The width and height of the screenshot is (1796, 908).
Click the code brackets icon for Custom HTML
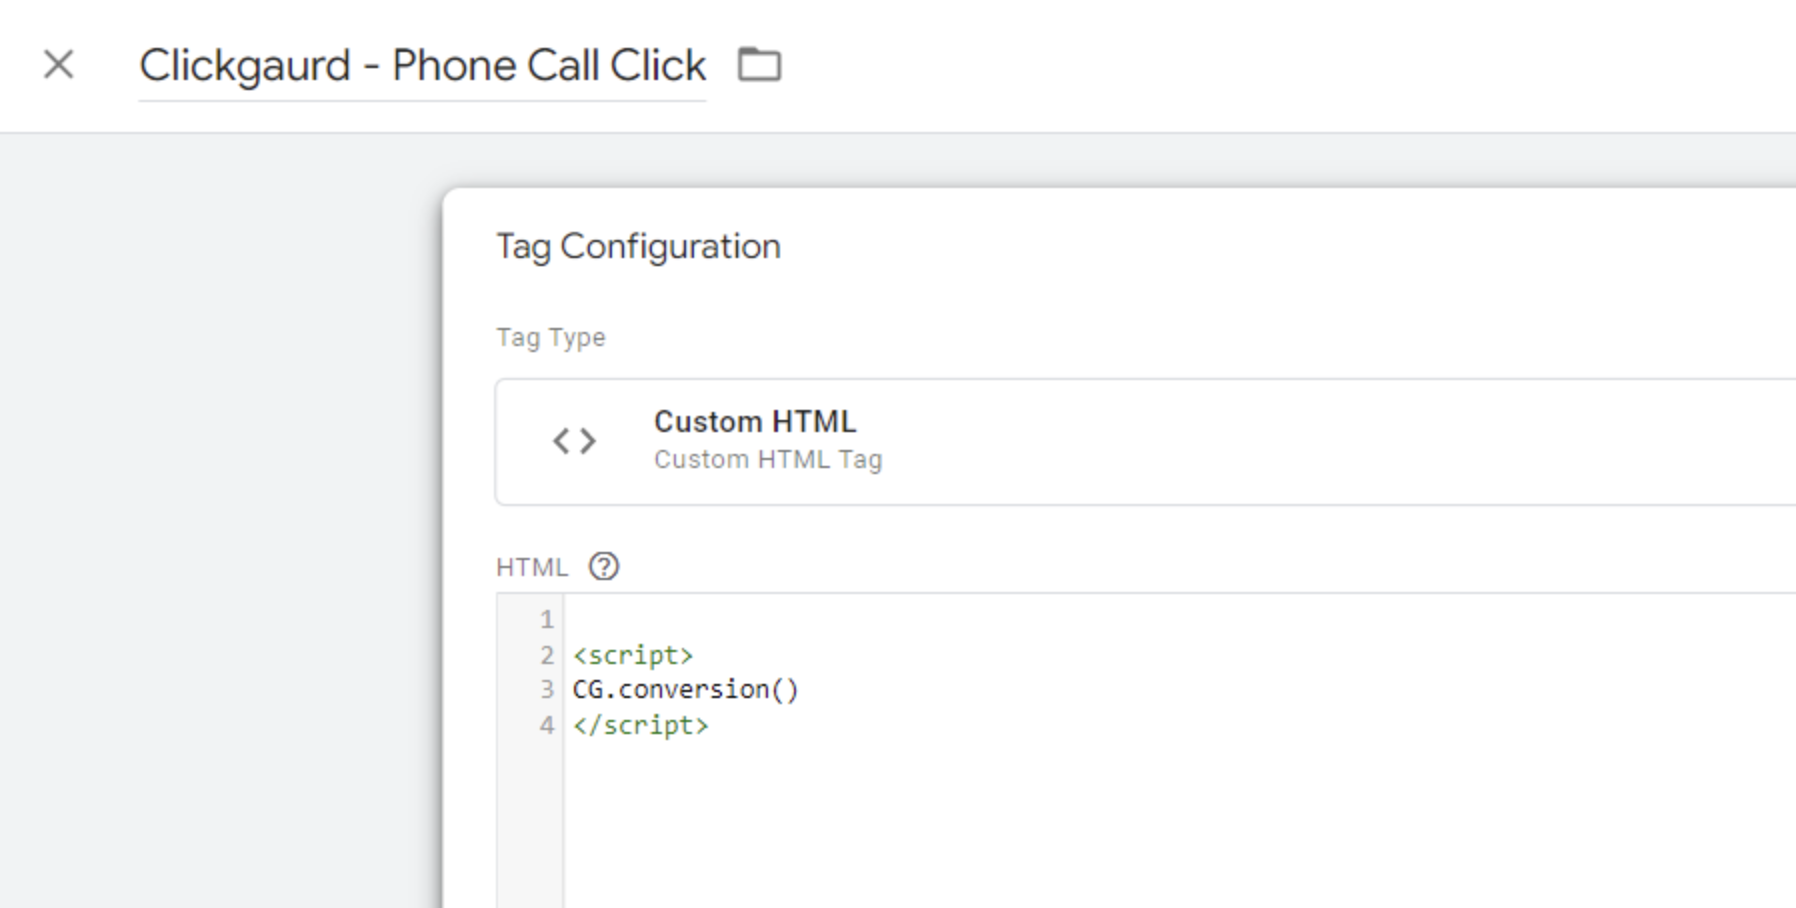pos(574,441)
